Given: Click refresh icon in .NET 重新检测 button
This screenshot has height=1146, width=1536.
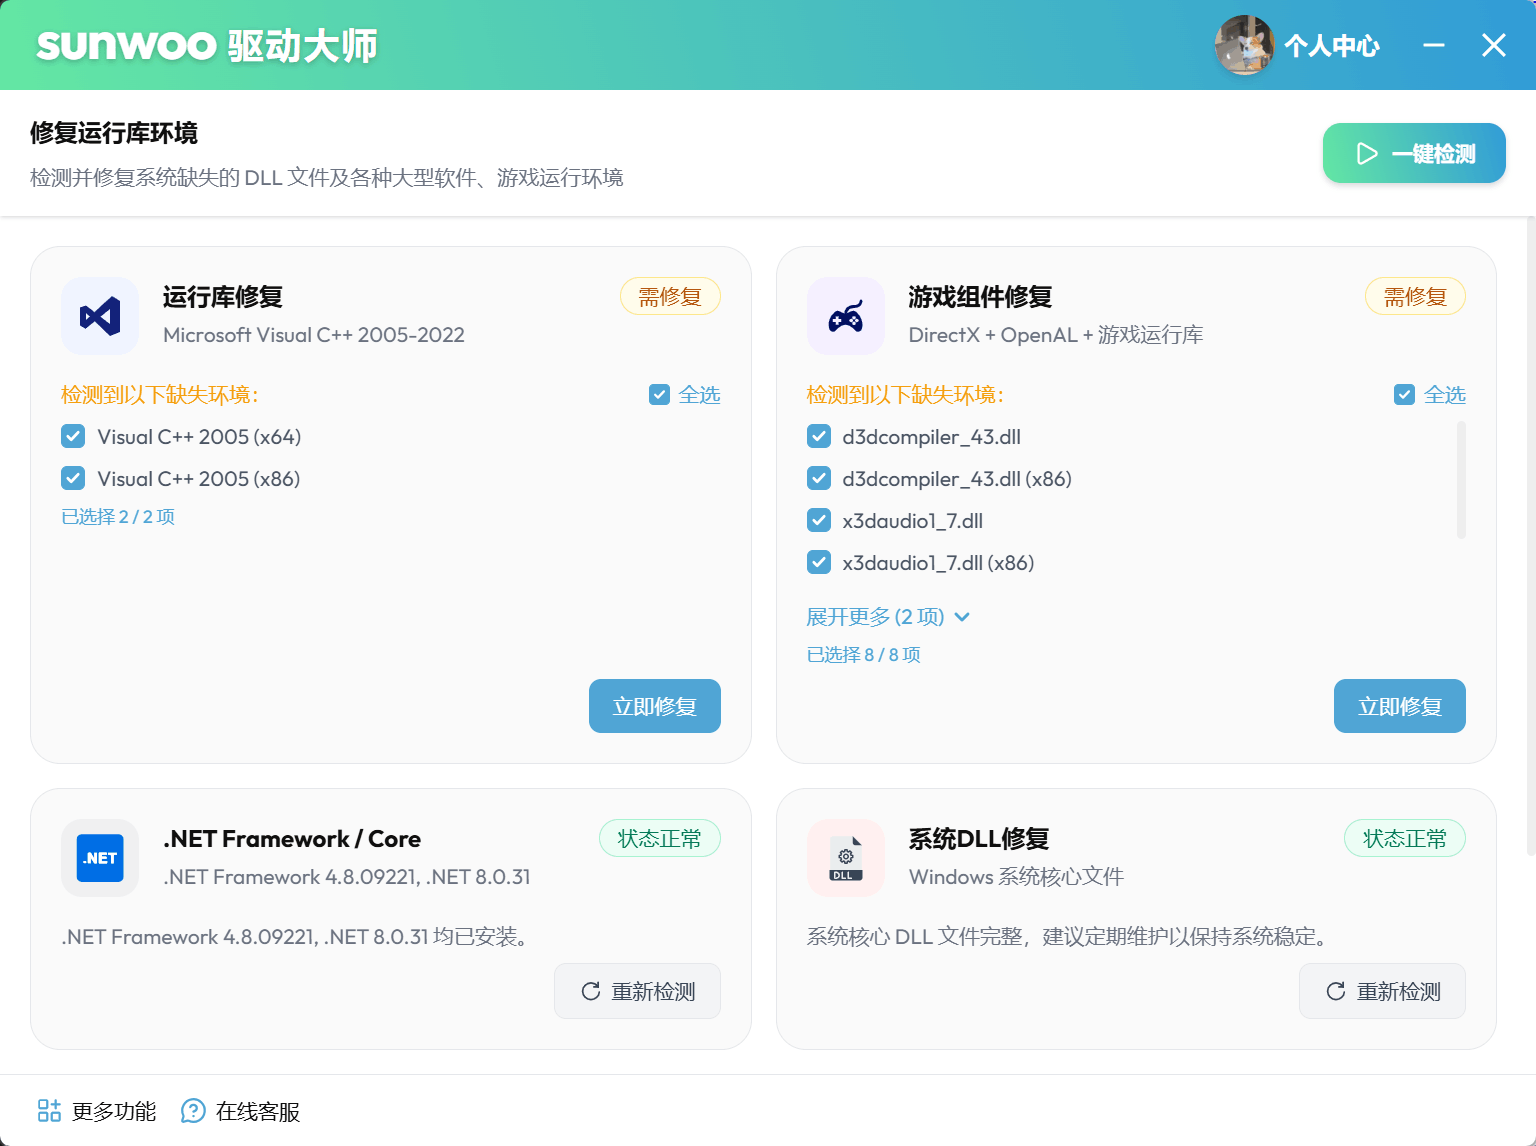Looking at the screenshot, I should [591, 991].
